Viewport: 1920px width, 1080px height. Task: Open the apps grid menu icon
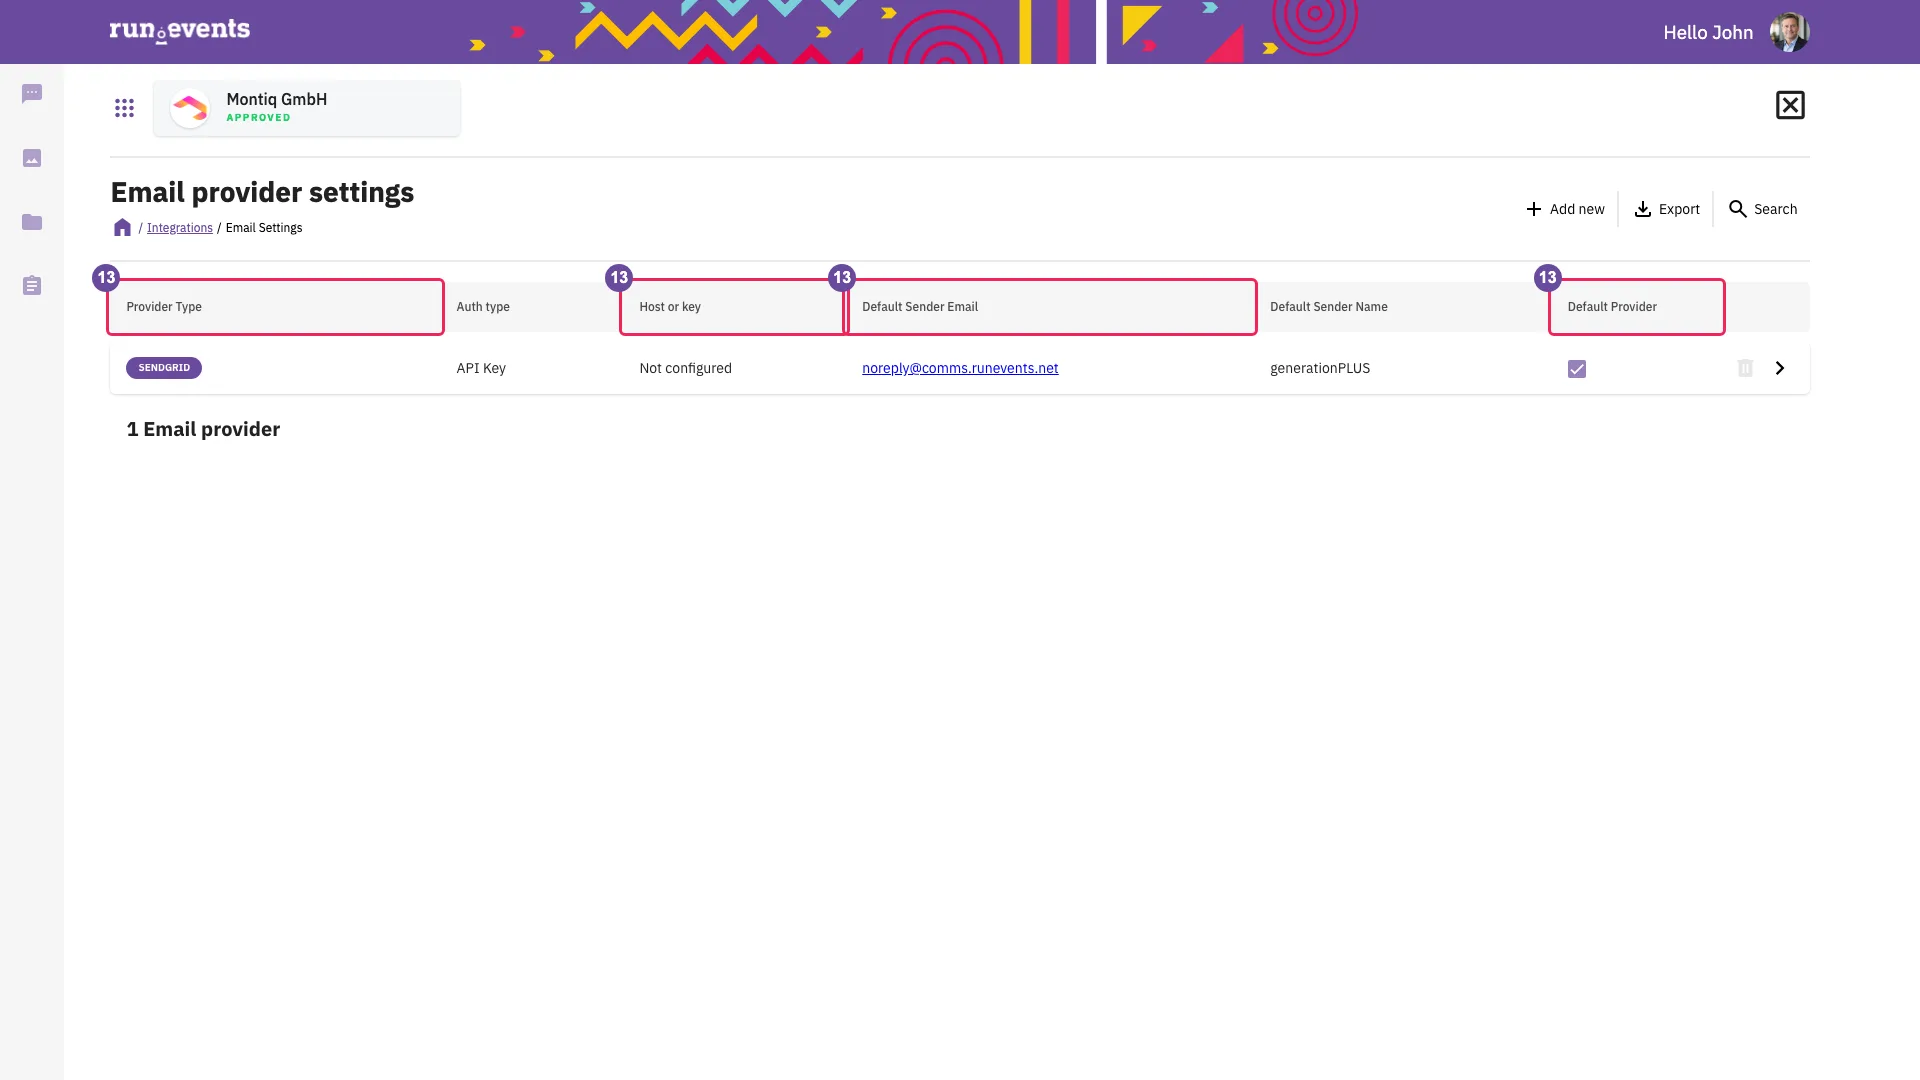tap(124, 108)
